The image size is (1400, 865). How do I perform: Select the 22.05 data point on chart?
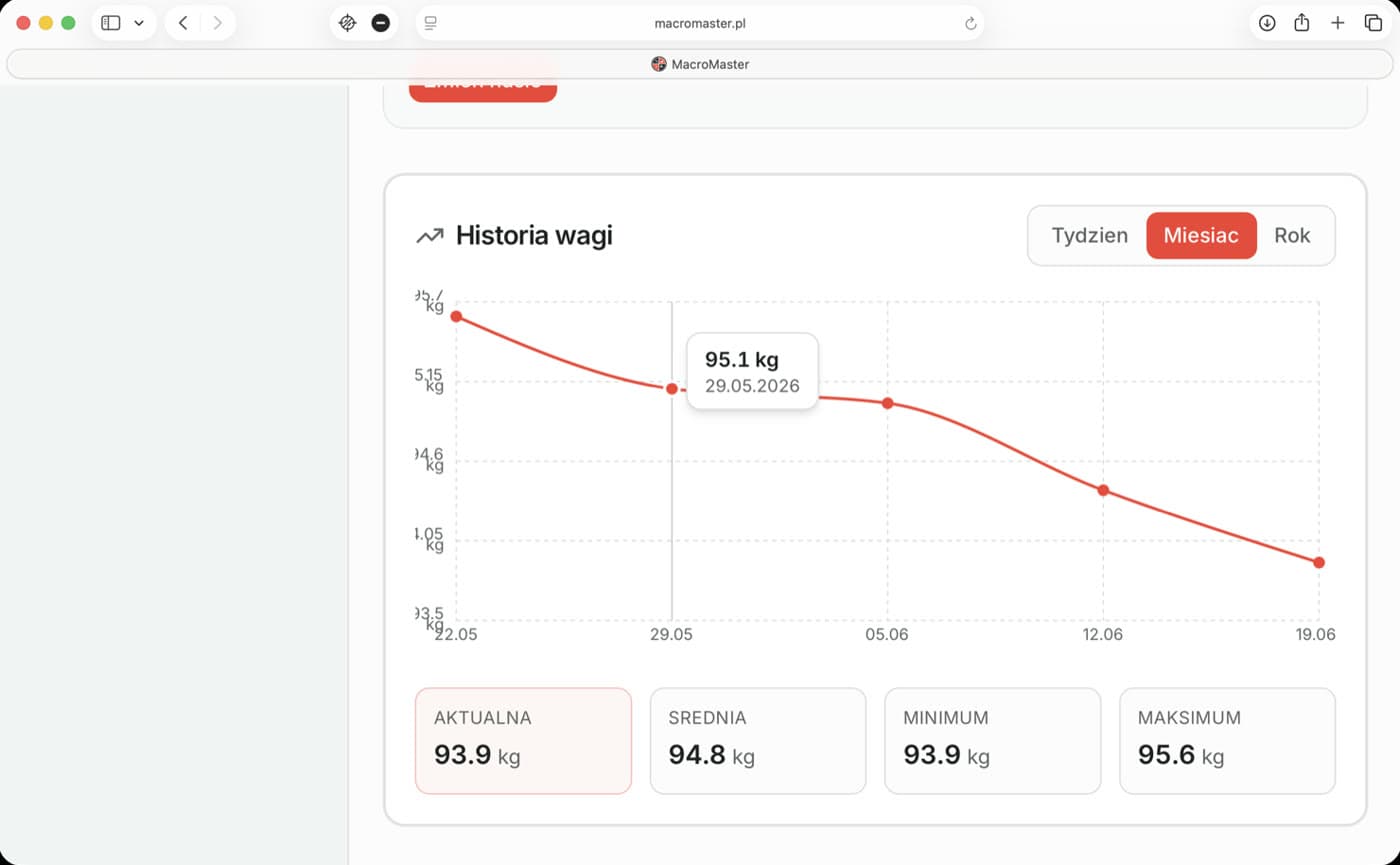click(x=456, y=316)
